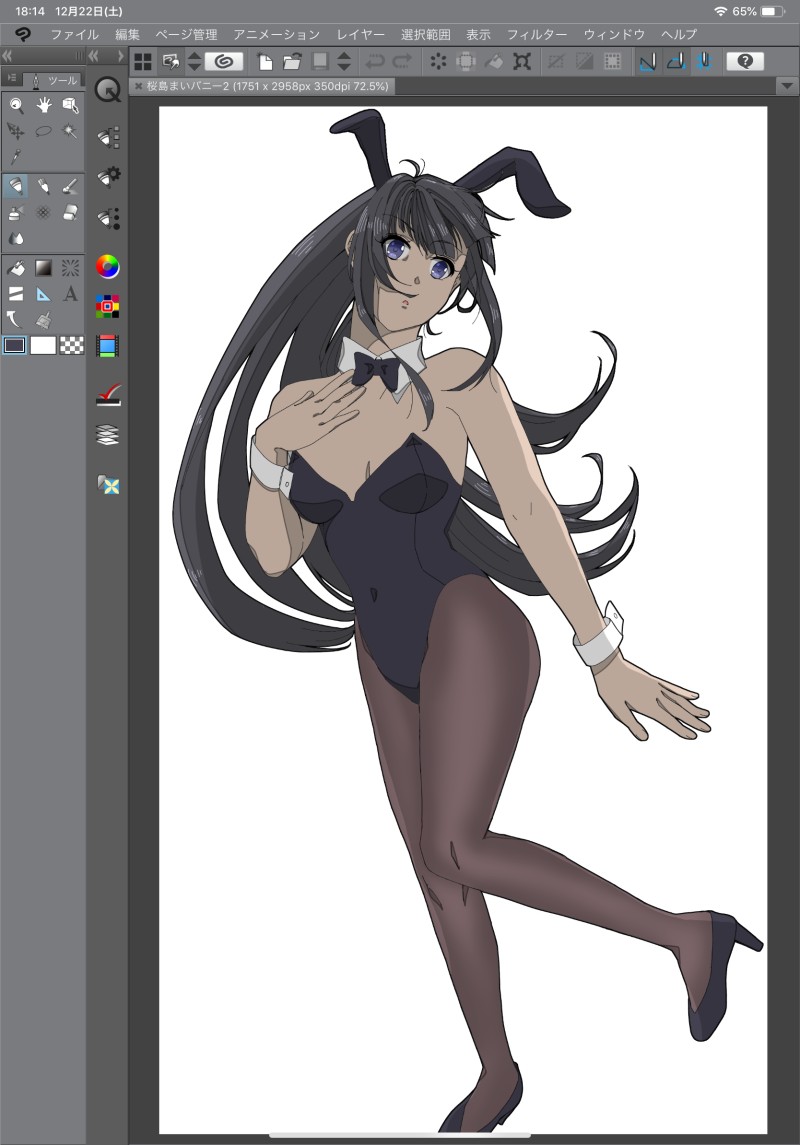The height and width of the screenshot is (1145, 800).
Task: Select the Zoom magnifier tool
Action: click(16, 106)
